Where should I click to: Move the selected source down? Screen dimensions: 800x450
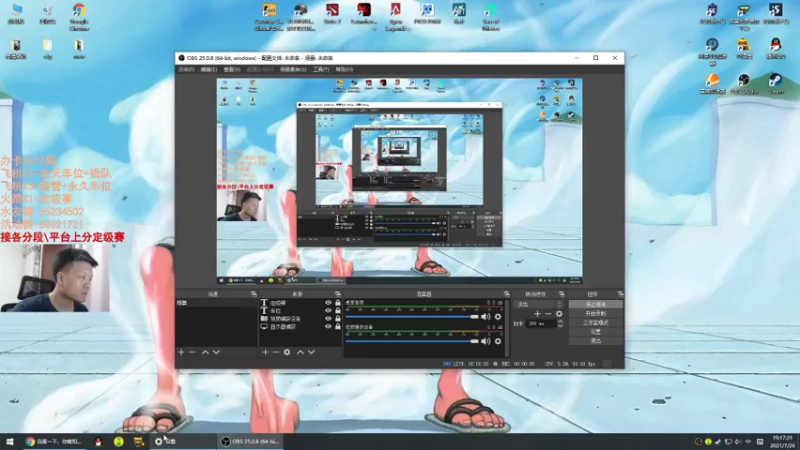coord(311,352)
